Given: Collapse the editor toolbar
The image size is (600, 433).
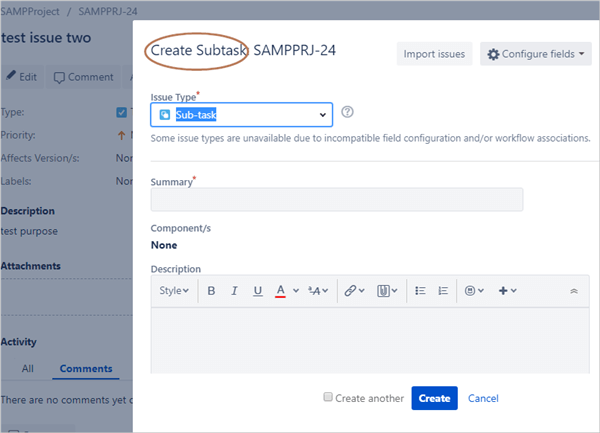Looking at the screenshot, I should coord(574,291).
